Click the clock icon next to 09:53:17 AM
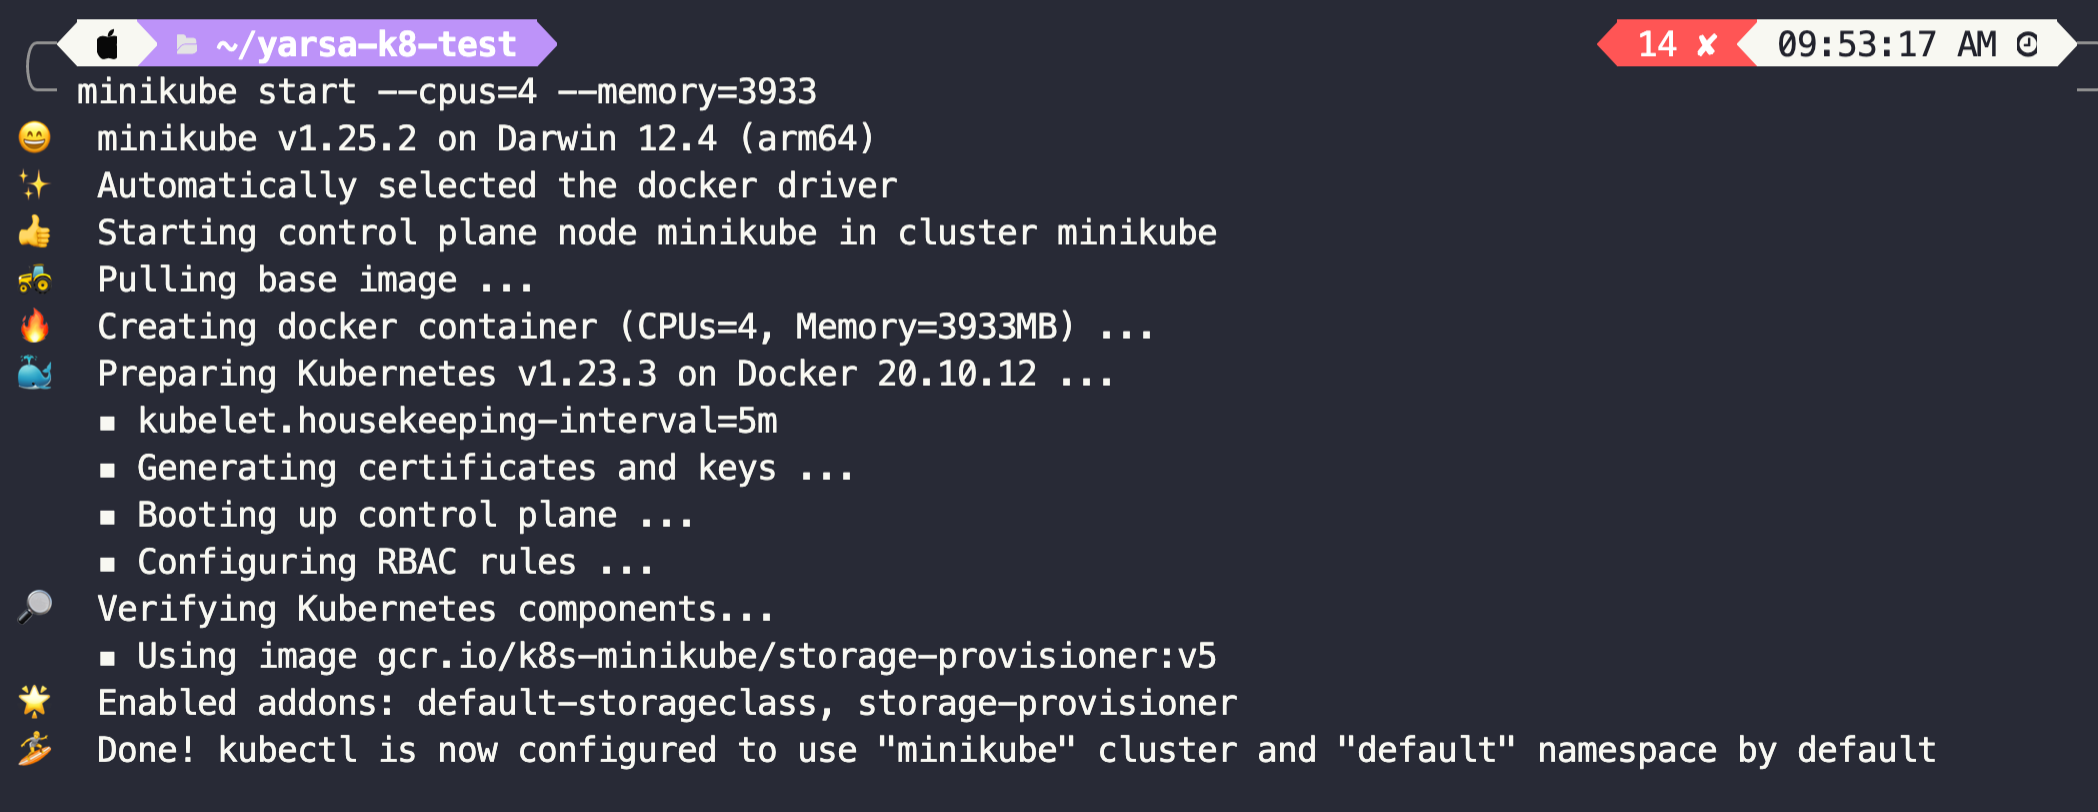 [2028, 44]
